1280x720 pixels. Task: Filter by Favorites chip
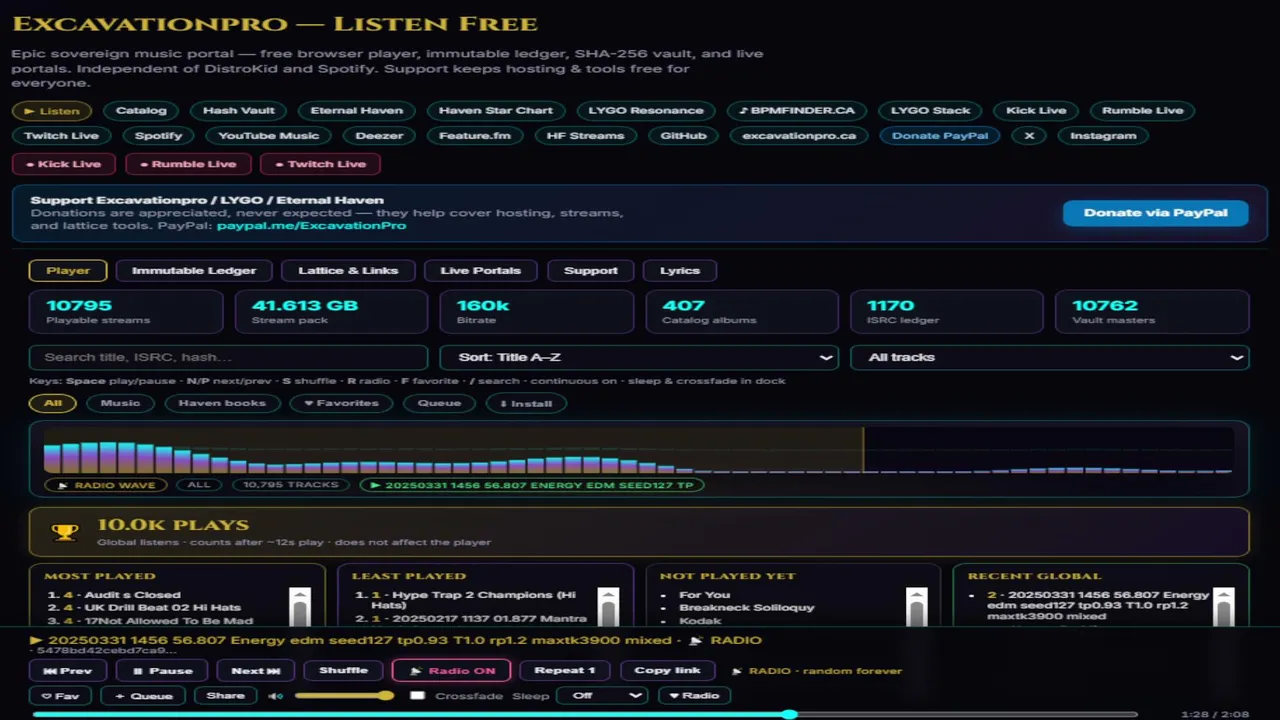point(341,403)
